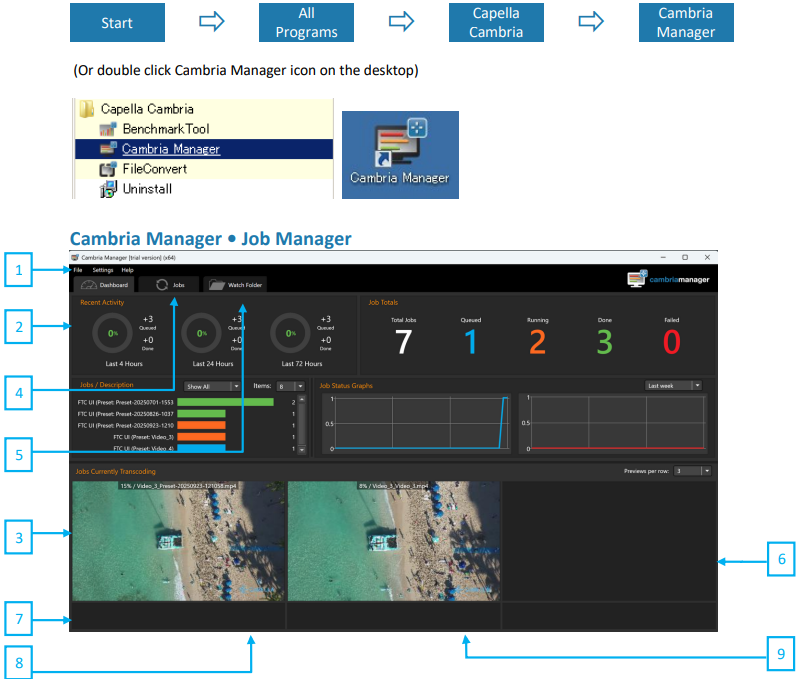
Task: Select Cambria Manager in the program list
Action: (171, 149)
